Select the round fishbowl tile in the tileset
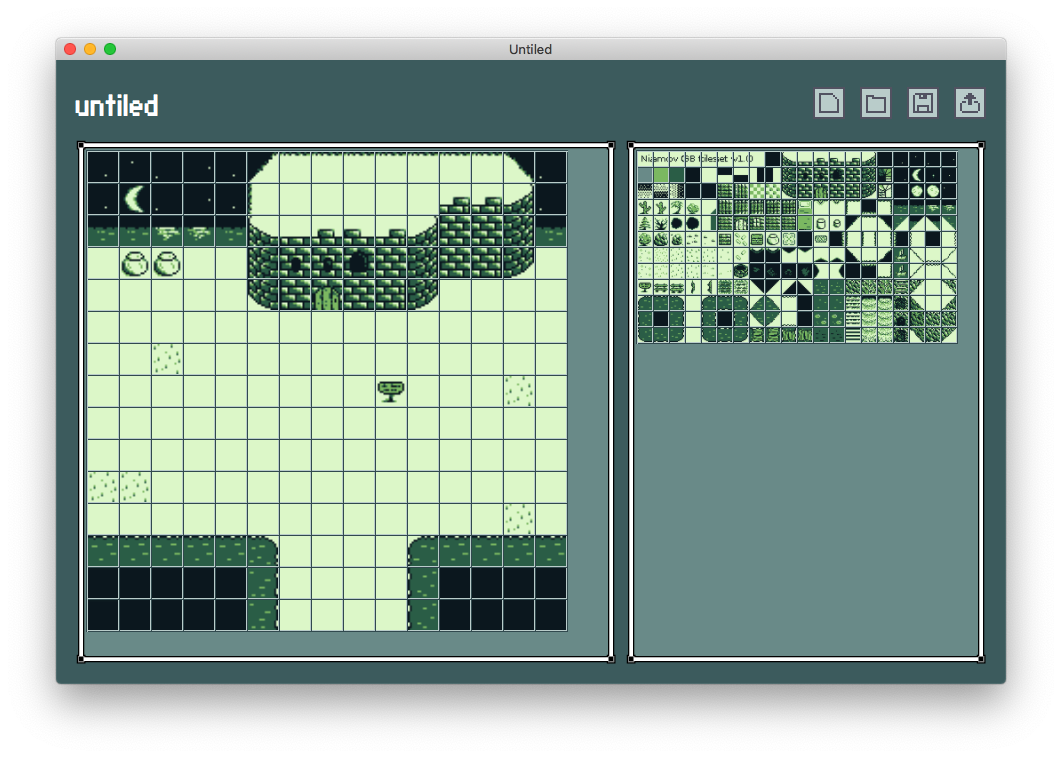 coord(771,238)
